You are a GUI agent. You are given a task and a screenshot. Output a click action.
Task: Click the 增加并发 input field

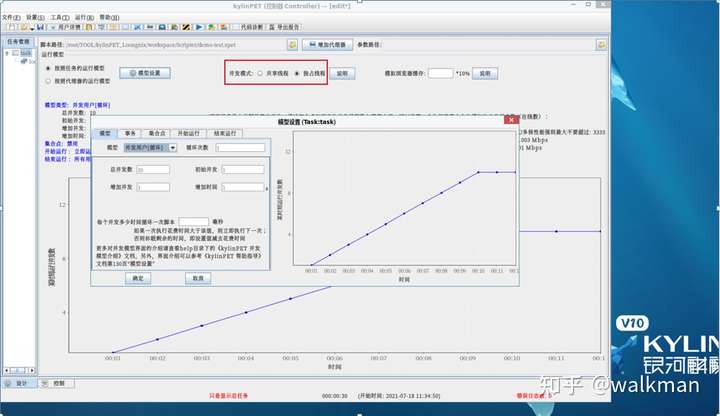coord(153,187)
